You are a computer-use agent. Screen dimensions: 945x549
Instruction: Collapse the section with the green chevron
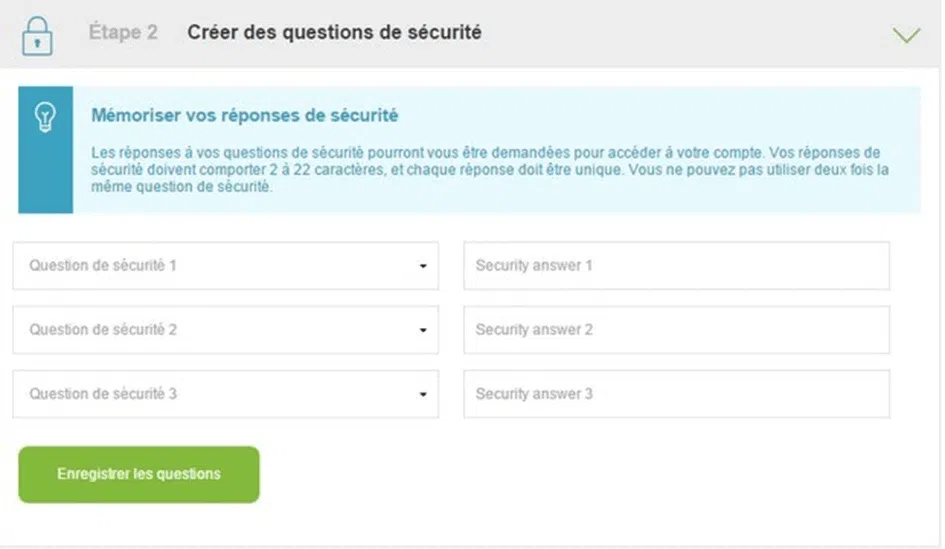click(906, 35)
